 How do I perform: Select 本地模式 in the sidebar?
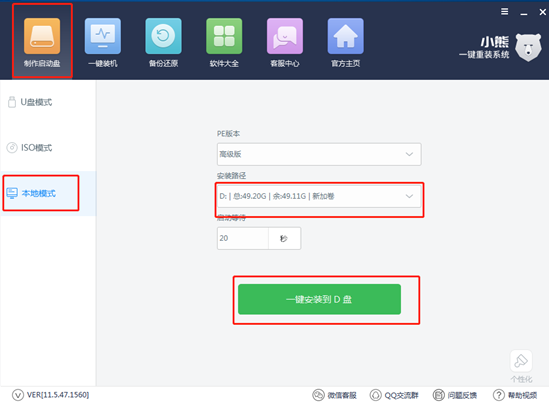pyautogui.click(x=48, y=193)
